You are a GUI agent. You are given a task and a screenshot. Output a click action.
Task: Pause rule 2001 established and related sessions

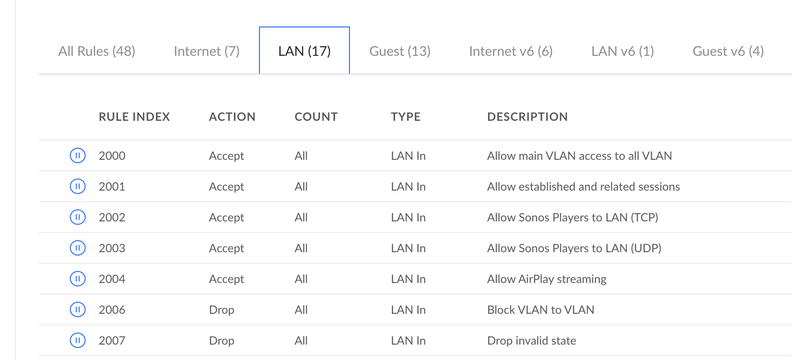coord(77,187)
